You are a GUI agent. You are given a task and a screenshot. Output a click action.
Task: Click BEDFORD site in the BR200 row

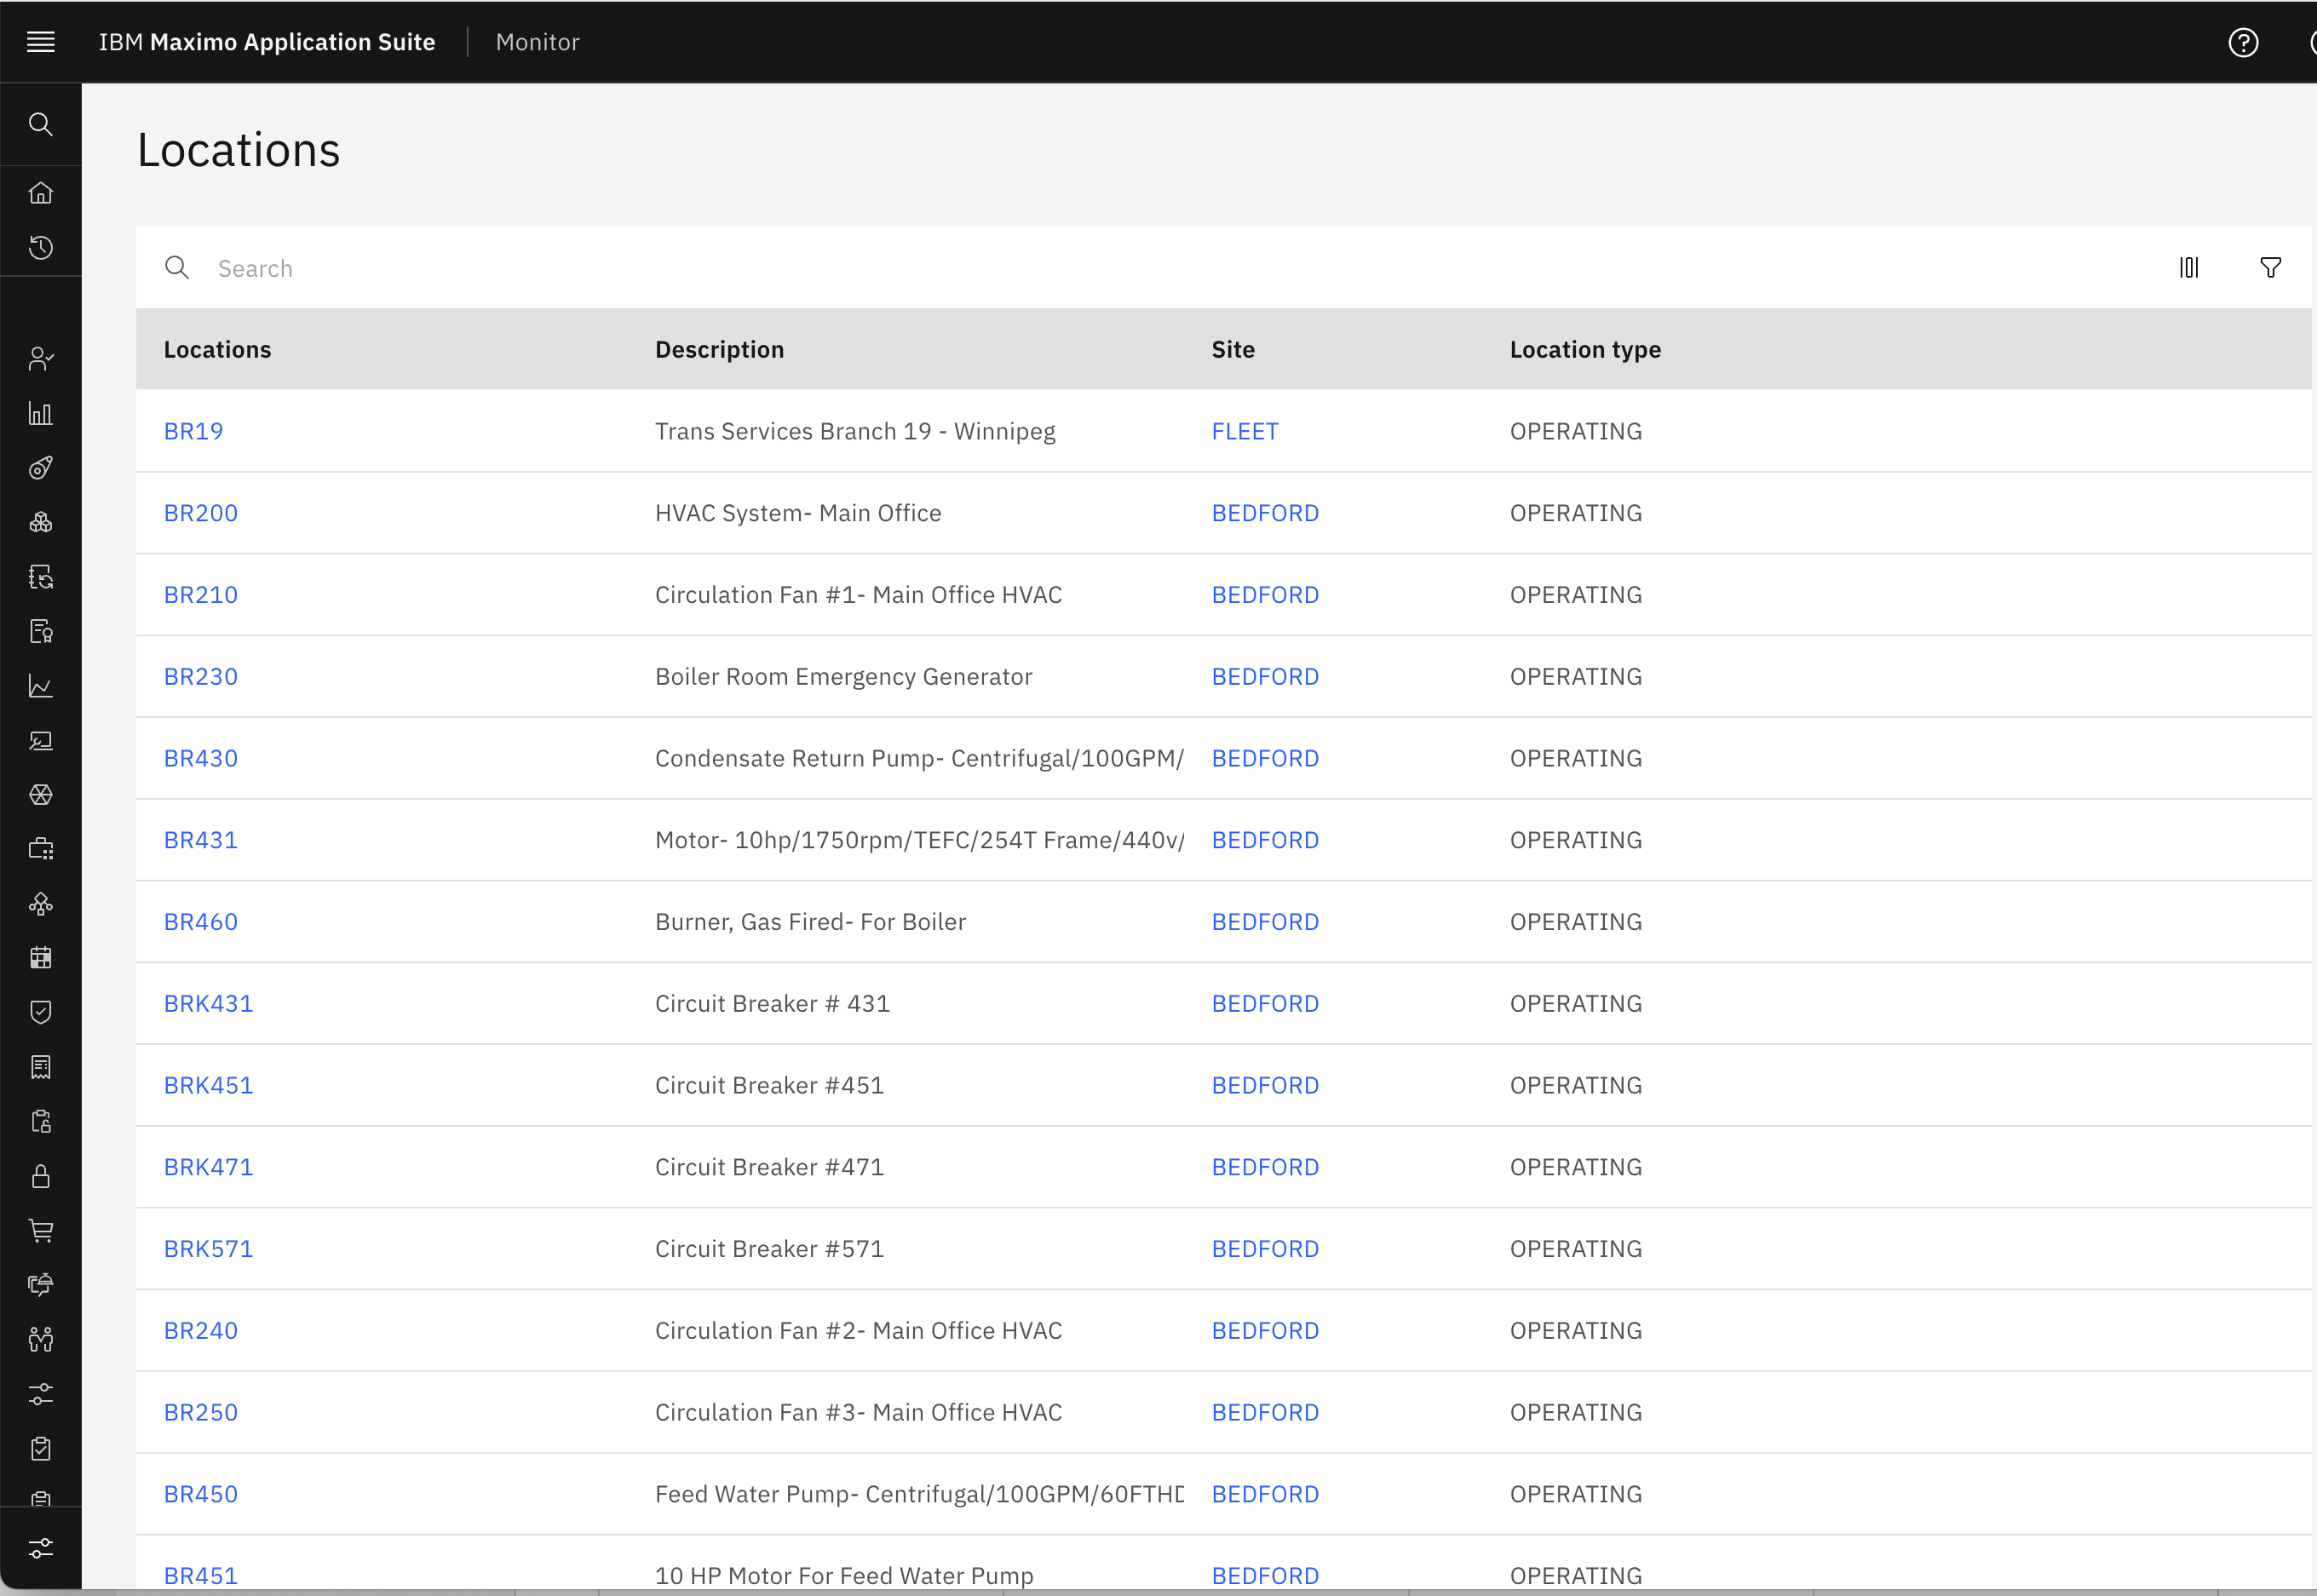coord(1265,513)
